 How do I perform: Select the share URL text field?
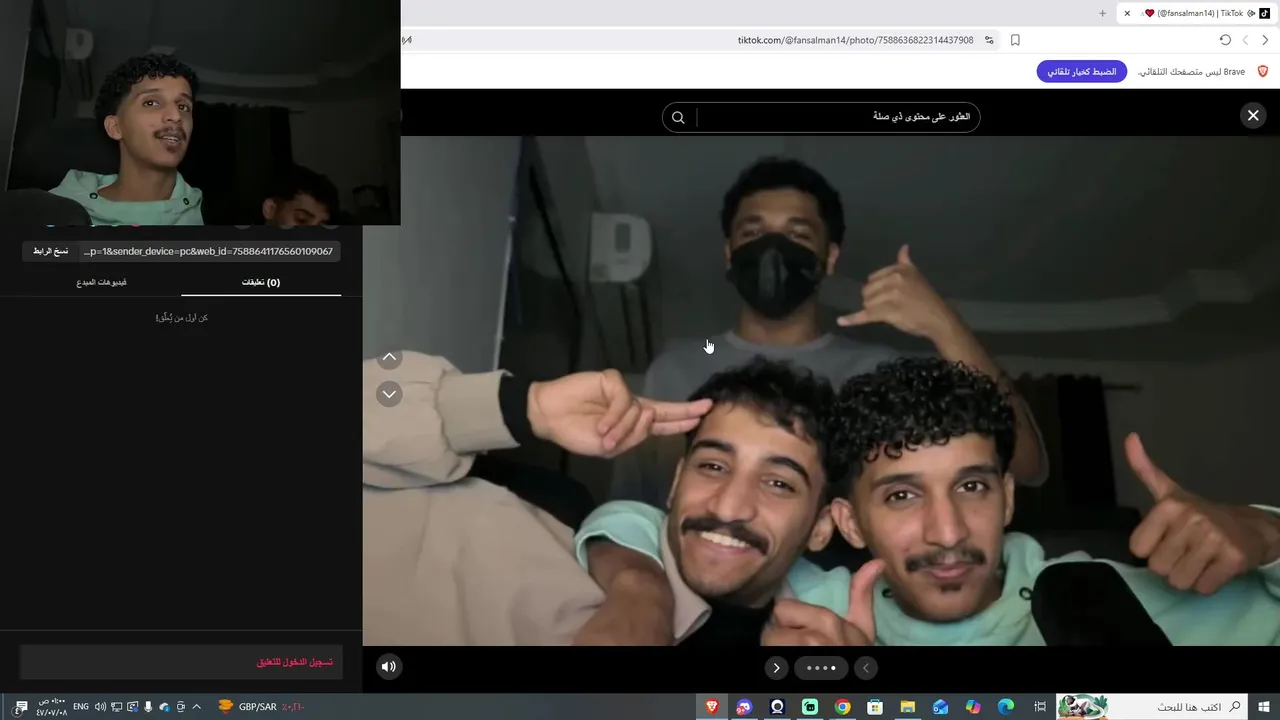(x=208, y=251)
